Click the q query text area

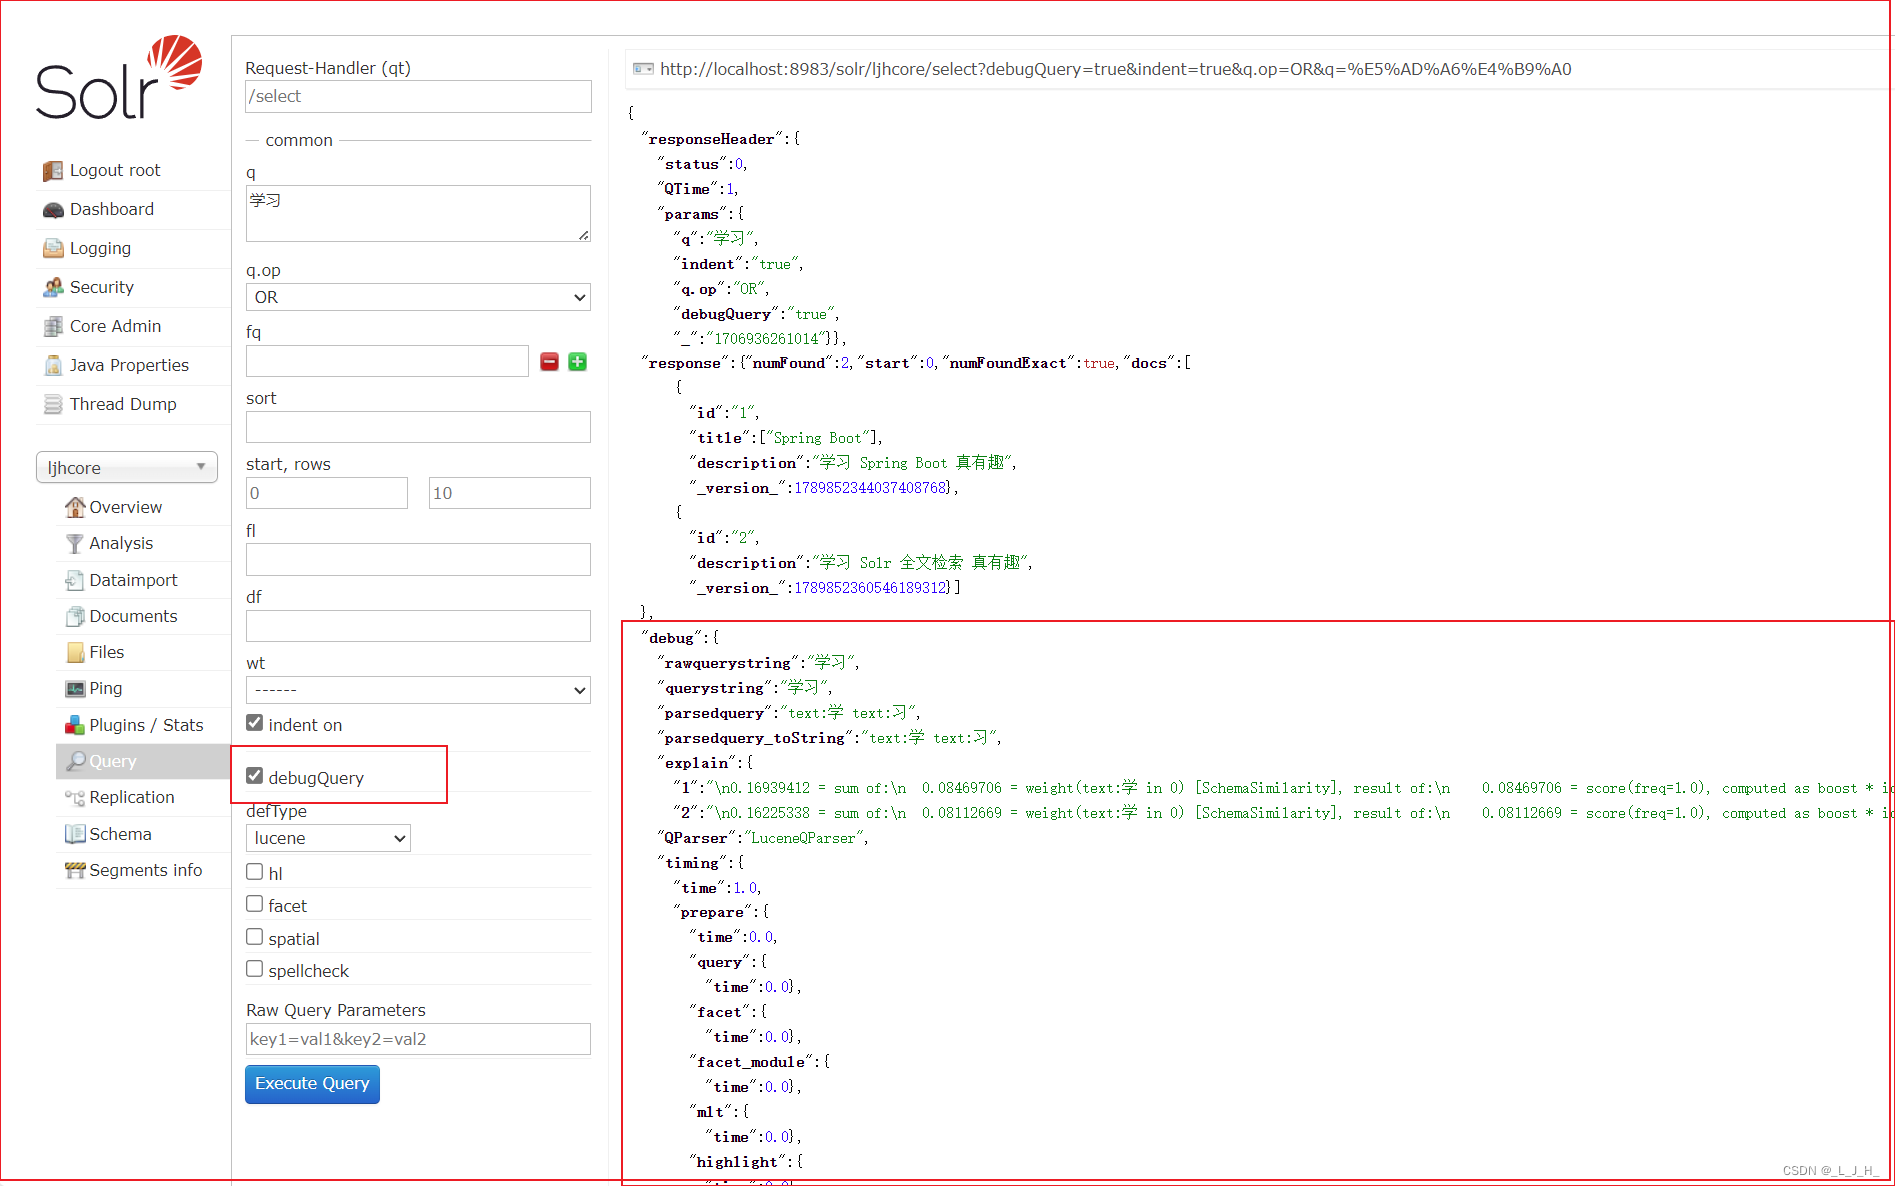tap(418, 214)
